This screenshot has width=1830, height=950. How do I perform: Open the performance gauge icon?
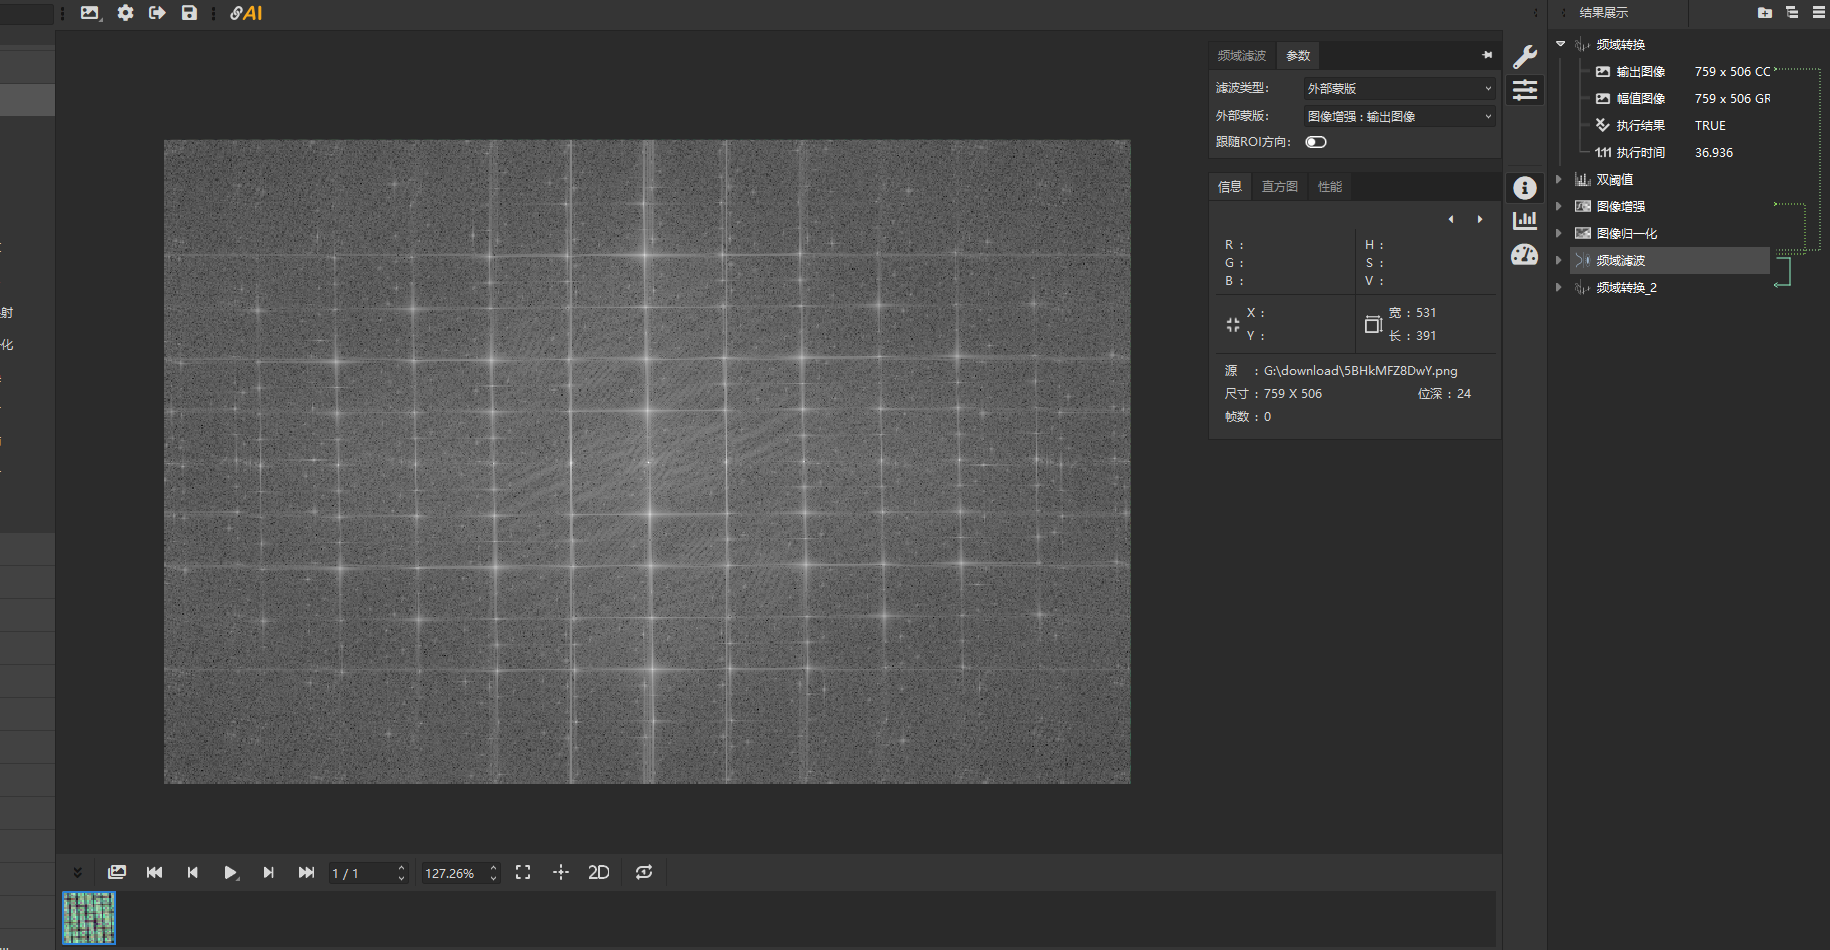1525,255
